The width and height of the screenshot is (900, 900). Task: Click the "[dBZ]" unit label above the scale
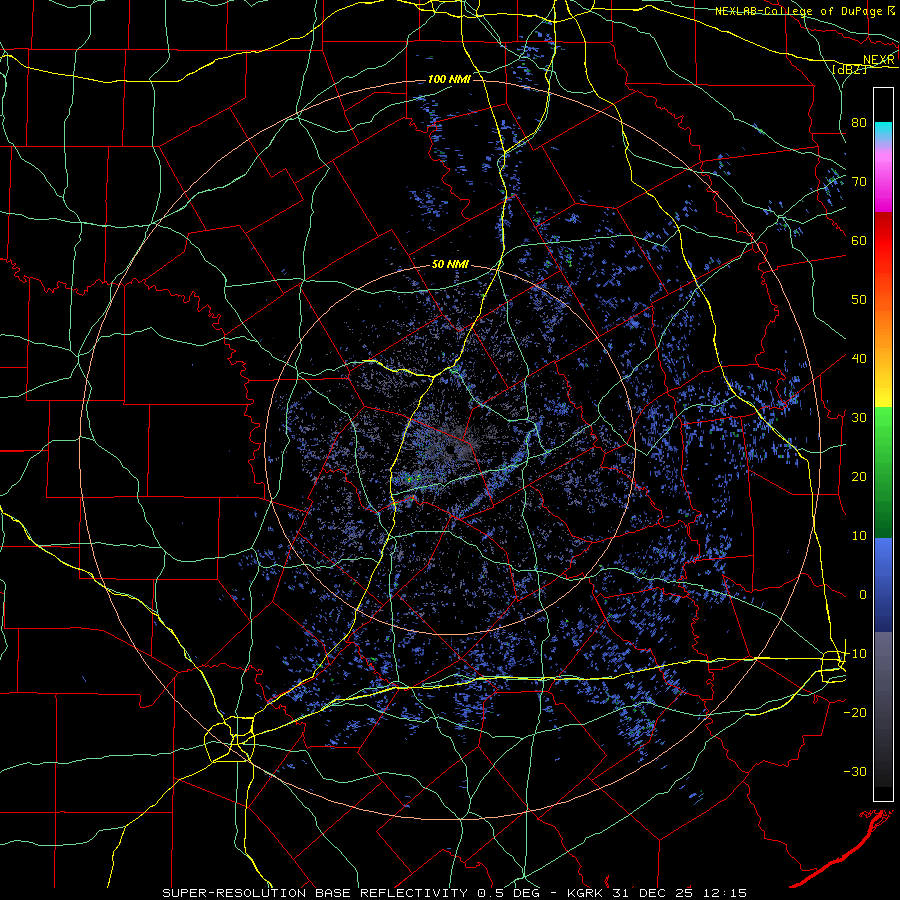(x=848, y=69)
